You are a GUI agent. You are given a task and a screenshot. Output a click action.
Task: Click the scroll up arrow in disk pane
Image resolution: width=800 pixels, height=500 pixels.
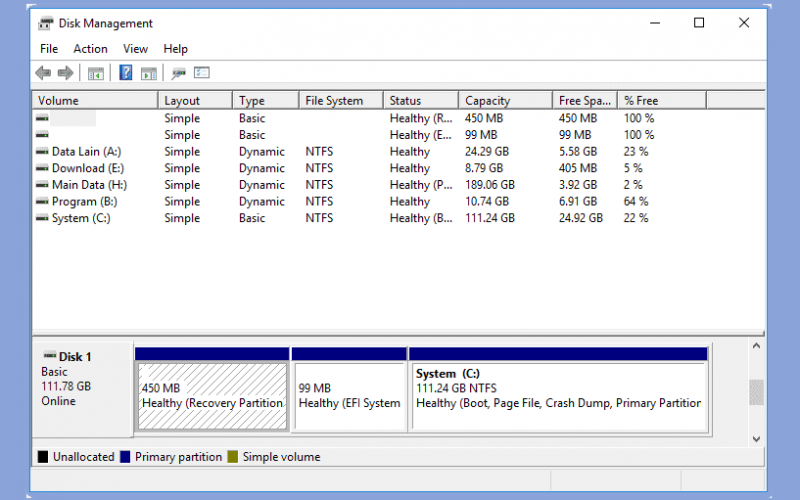[x=756, y=346]
